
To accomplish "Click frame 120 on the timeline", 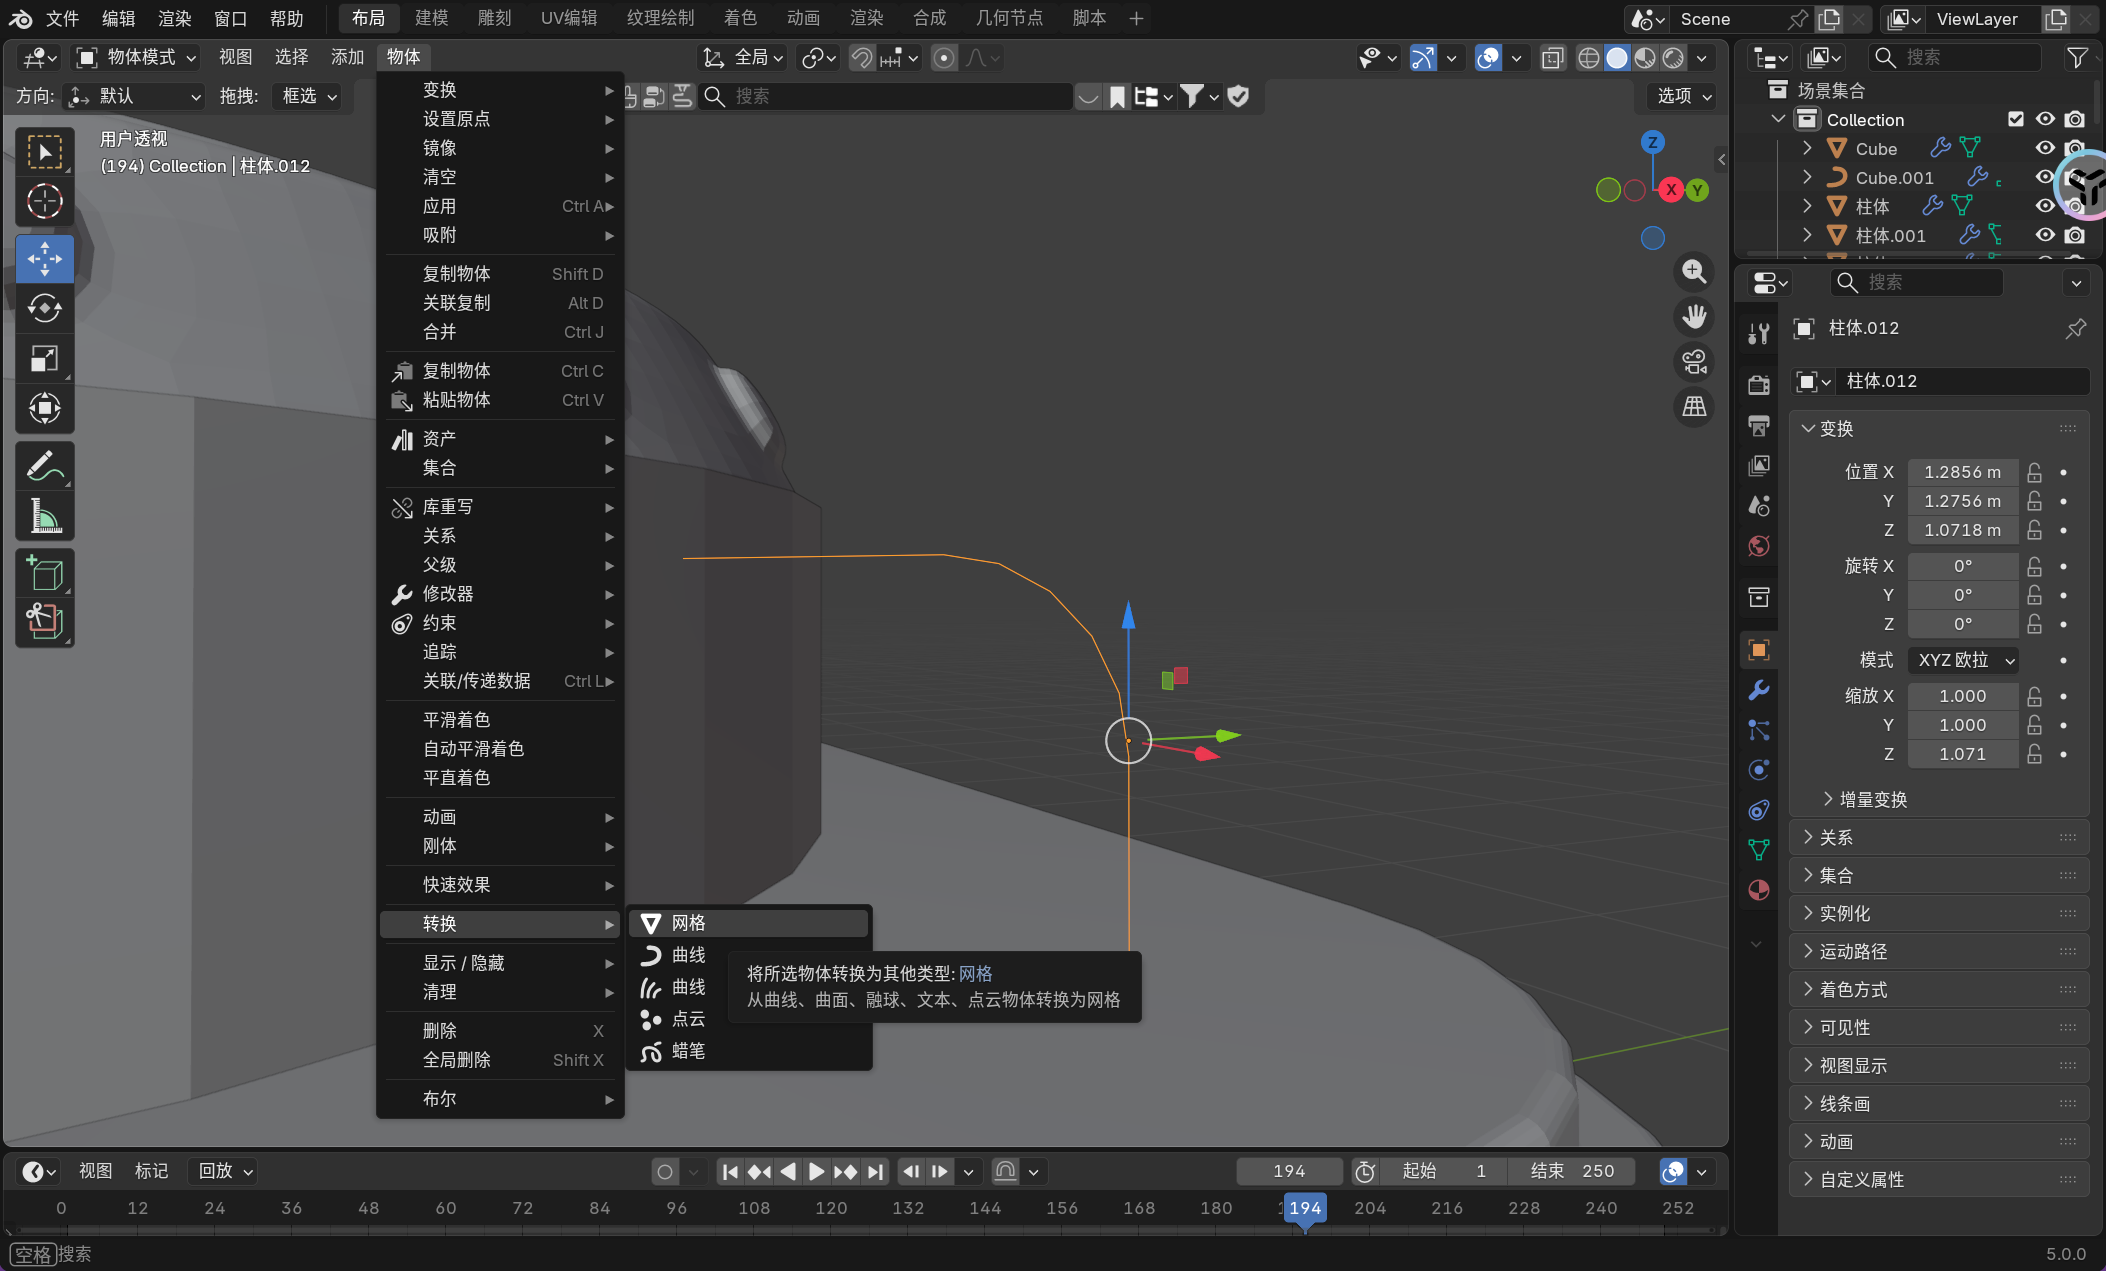I will click(831, 1208).
